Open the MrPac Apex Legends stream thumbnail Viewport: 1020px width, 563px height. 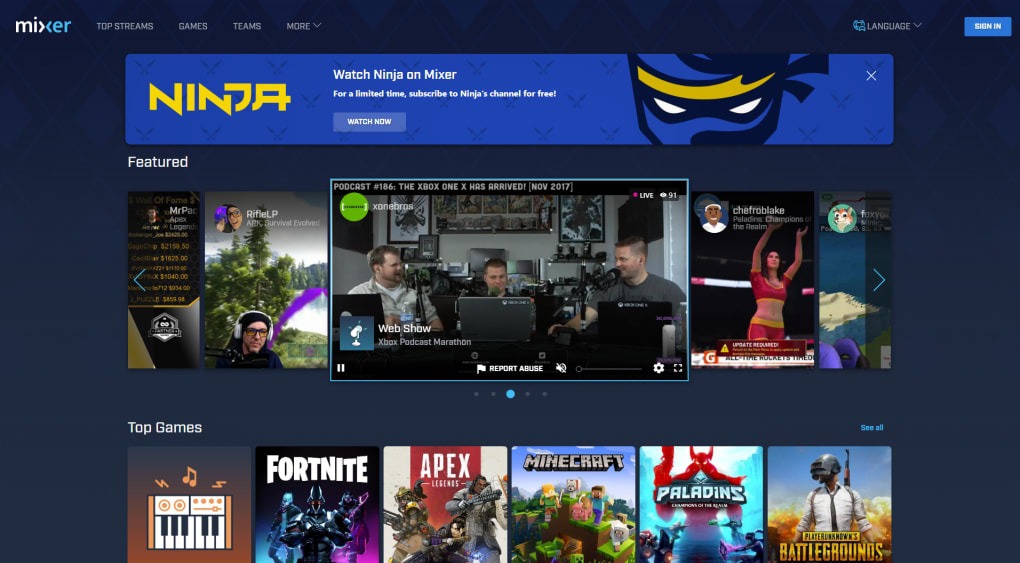163,280
